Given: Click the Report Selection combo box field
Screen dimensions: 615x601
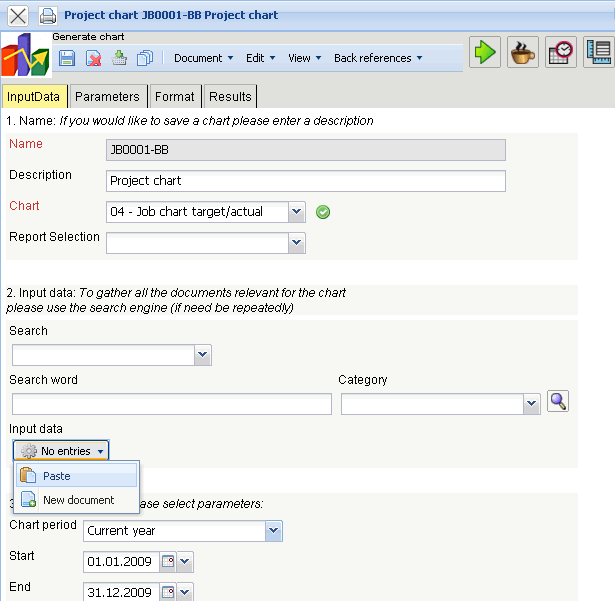Looking at the screenshot, I should pyautogui.click(x=197, y=243).
